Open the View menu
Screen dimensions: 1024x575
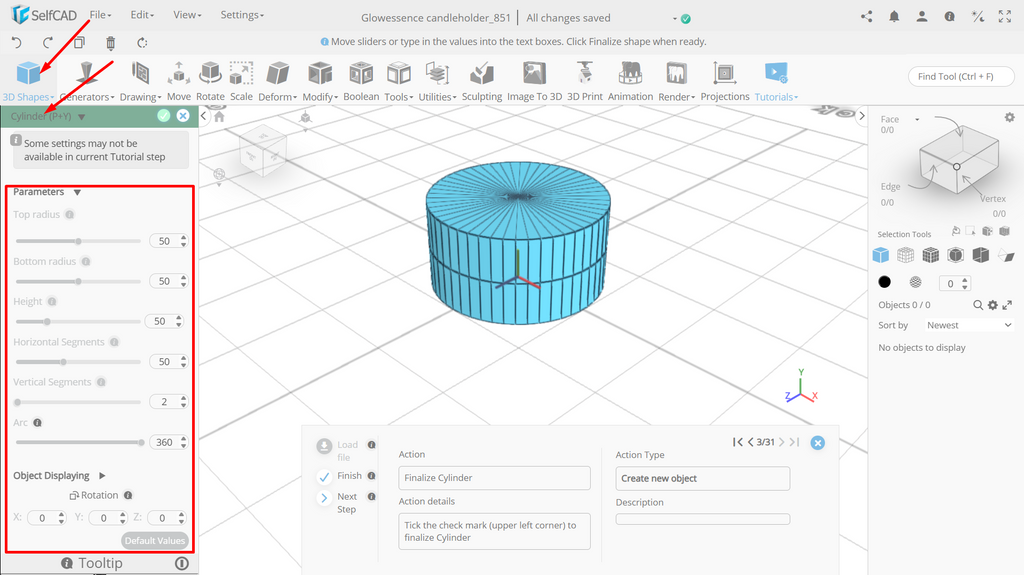tap(187, 14)
